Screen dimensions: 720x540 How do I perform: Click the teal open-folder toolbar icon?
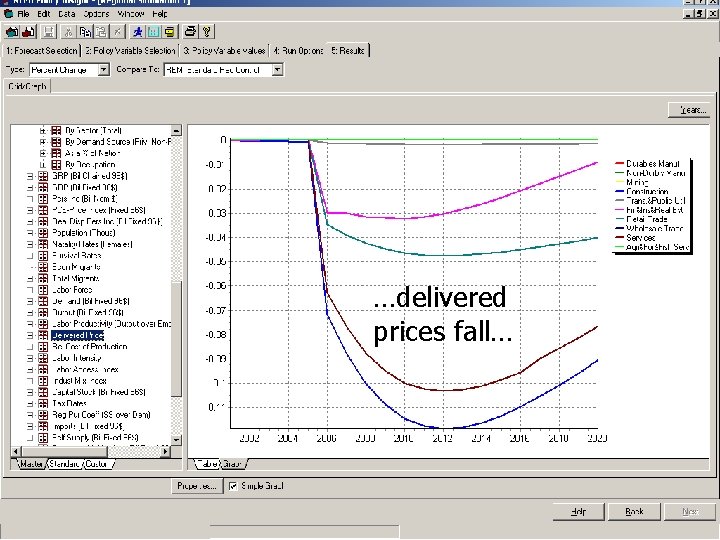[x=12, y=32]
